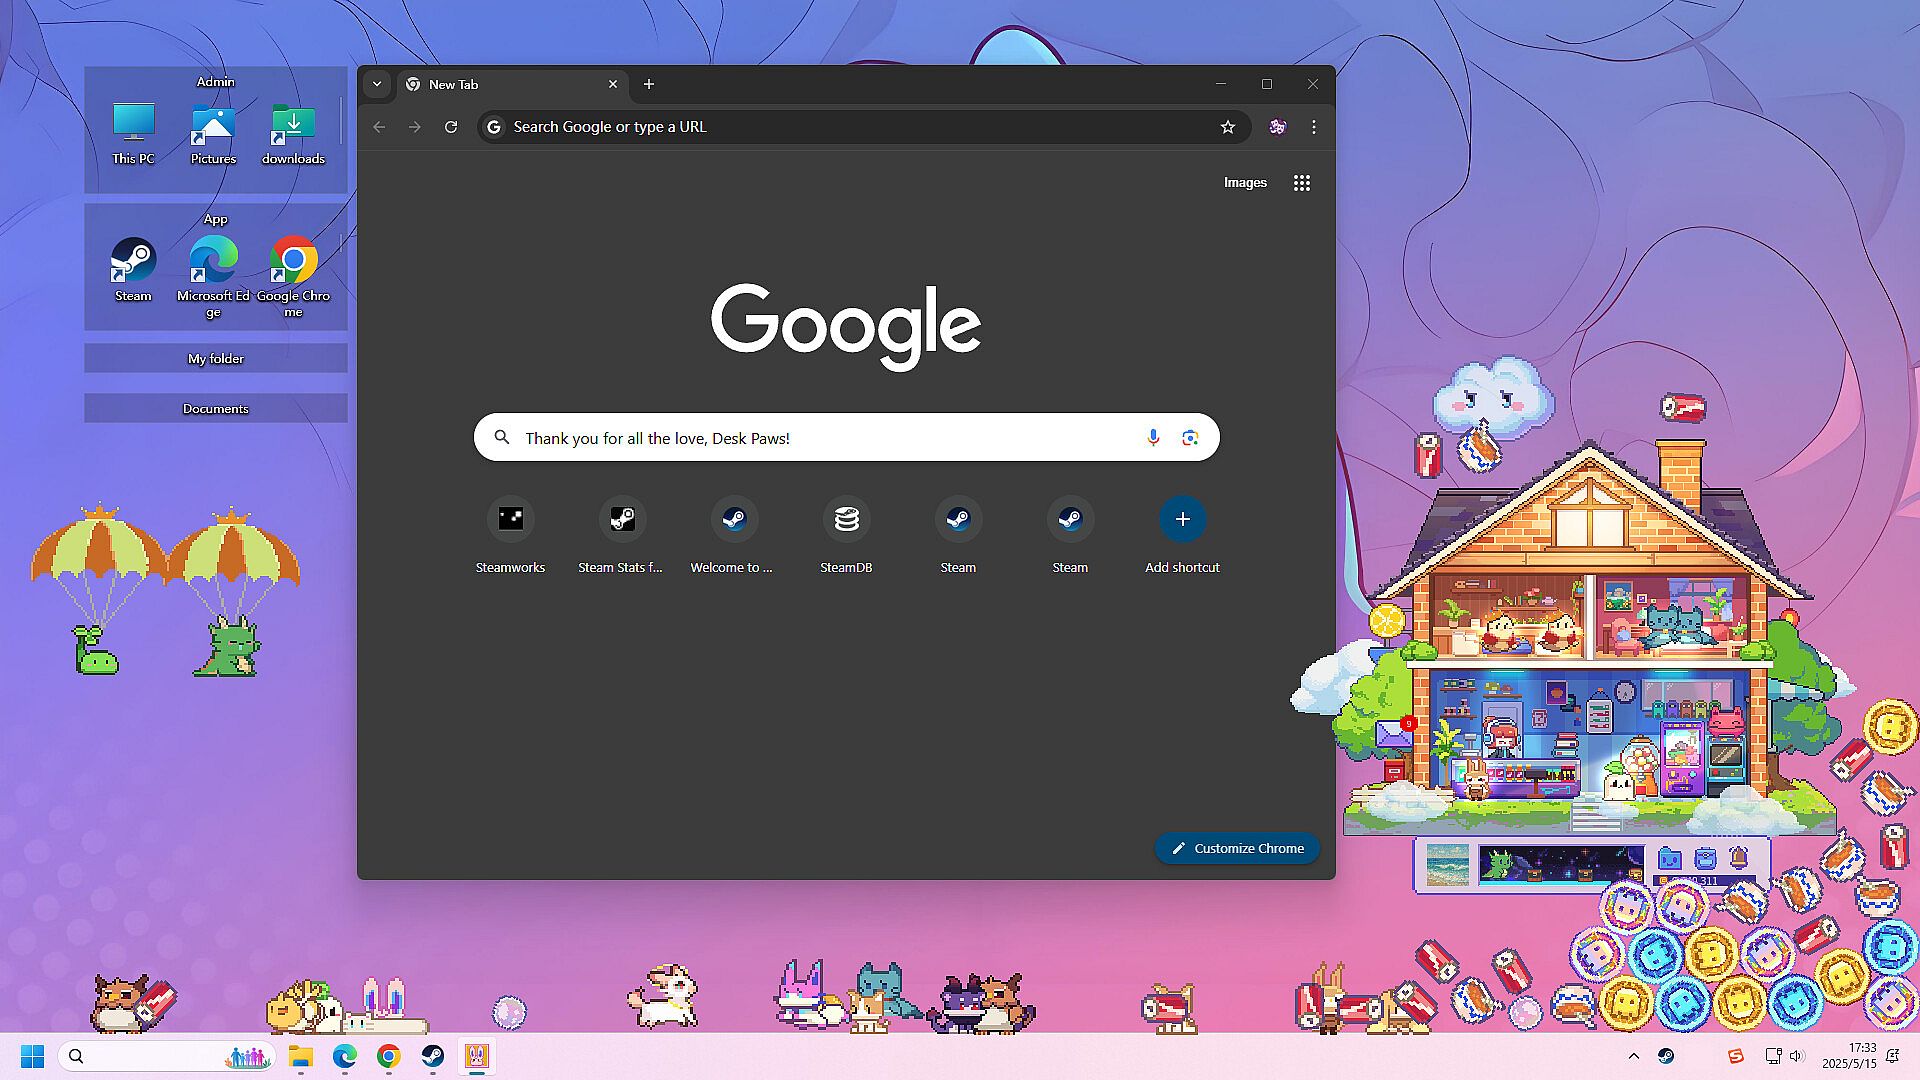Expand the My folder group
The width and height of the screenshot is (1920, 1080).
click(216, 358)
